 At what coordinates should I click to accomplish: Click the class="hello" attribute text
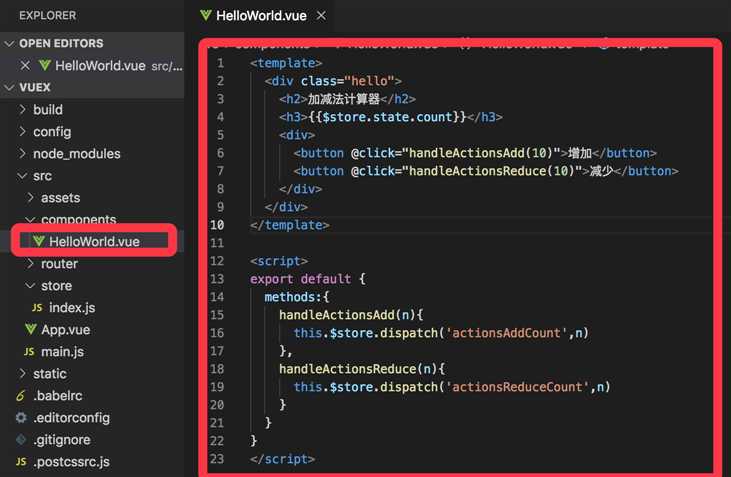pos(347,81)
